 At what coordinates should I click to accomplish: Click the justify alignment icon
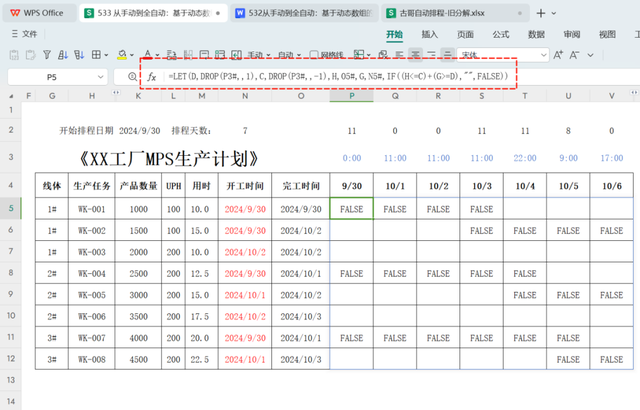(447, 55)
